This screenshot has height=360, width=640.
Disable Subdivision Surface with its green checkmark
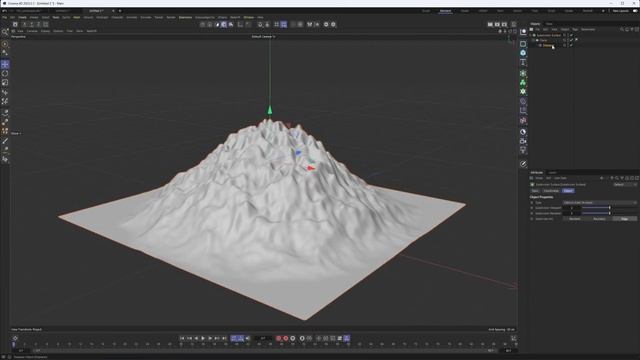point(571,35)
